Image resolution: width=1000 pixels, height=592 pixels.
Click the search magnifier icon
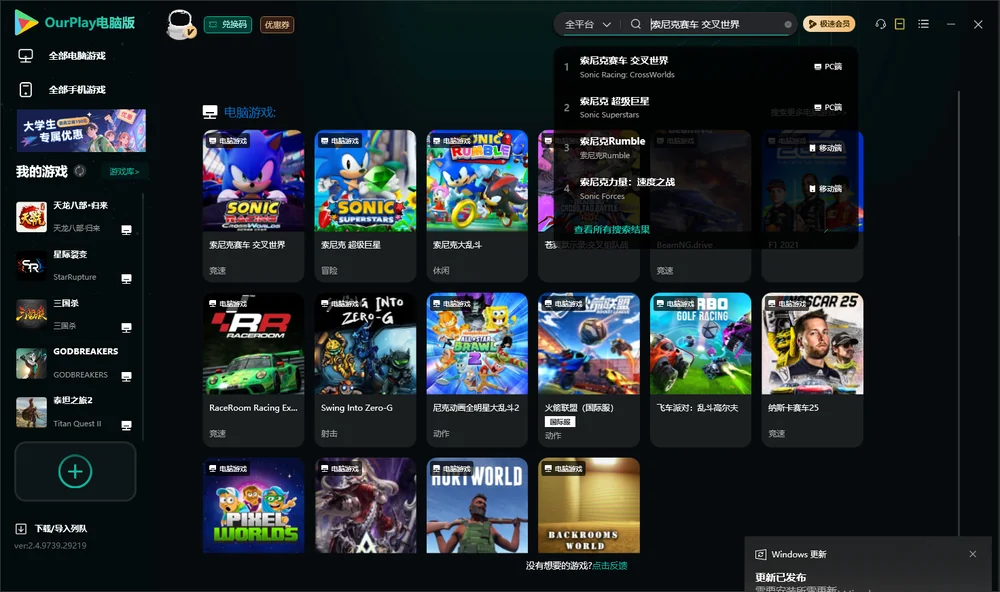(635, 24)
